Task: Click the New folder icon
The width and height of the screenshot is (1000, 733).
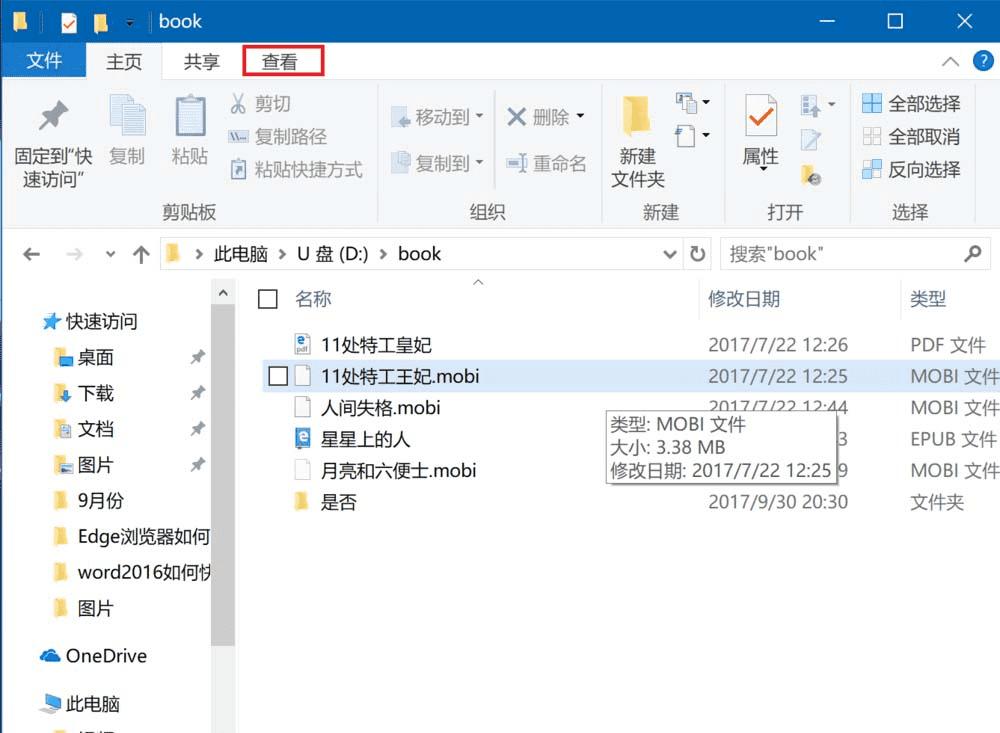Action: click(636, 115)
